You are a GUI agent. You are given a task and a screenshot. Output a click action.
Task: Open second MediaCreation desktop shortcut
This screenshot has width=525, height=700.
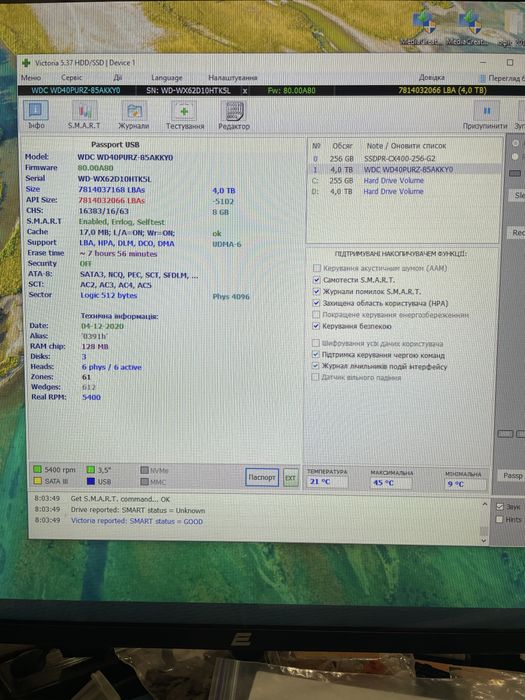tap(468, 26)
